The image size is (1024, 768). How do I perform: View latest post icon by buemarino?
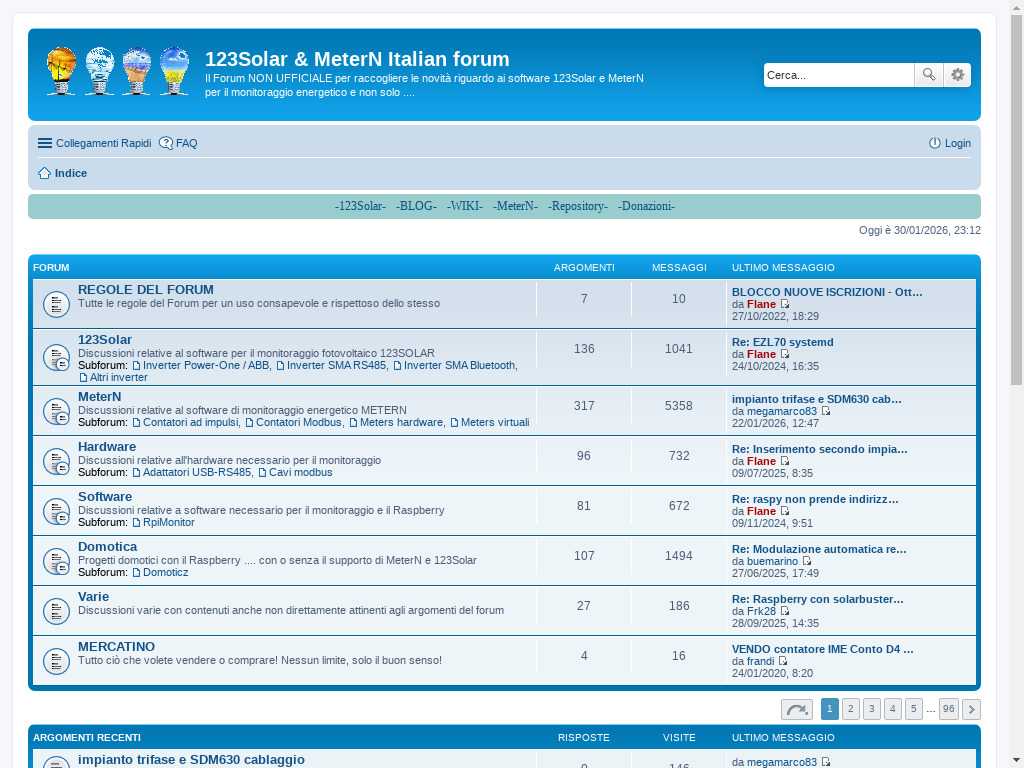(807, 561)
